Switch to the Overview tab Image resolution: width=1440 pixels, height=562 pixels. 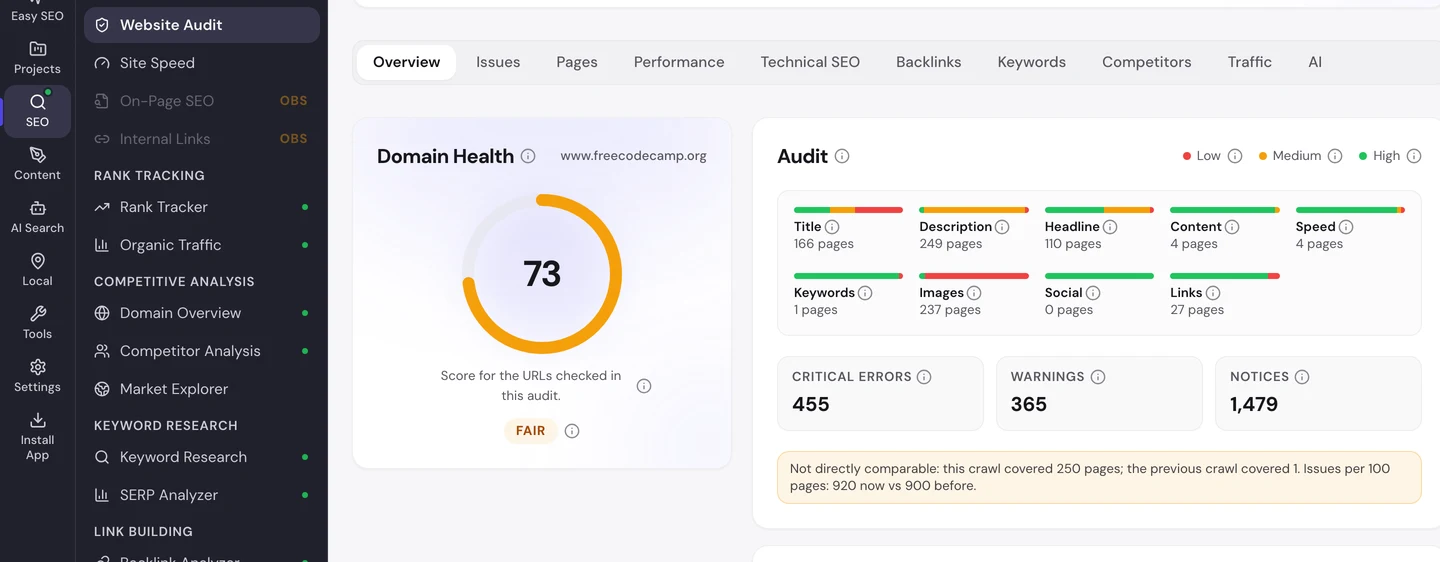[406, 62]
